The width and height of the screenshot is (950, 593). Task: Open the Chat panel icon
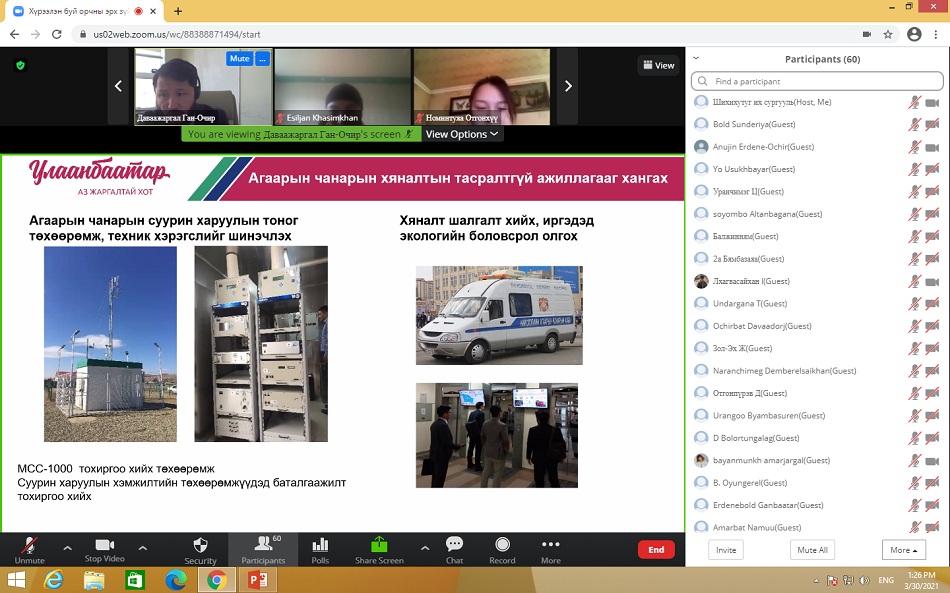(x=454, y=546)
